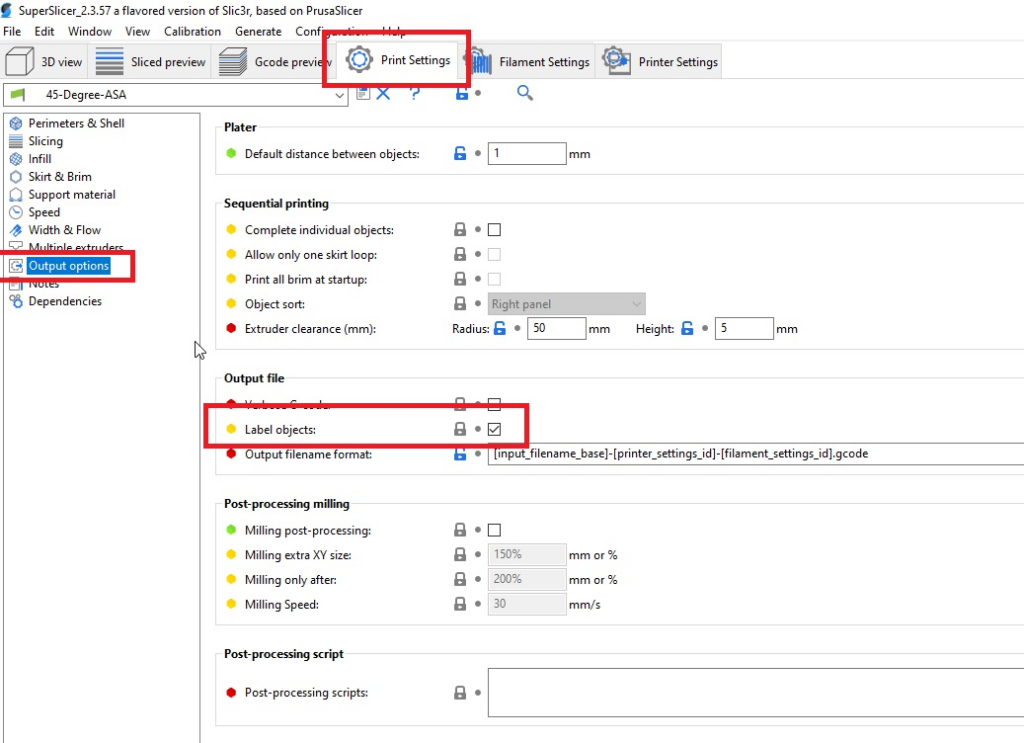Select Speed in the sidebar
Viewport: 1024px width, 743px height.
(x=44, y=212)
